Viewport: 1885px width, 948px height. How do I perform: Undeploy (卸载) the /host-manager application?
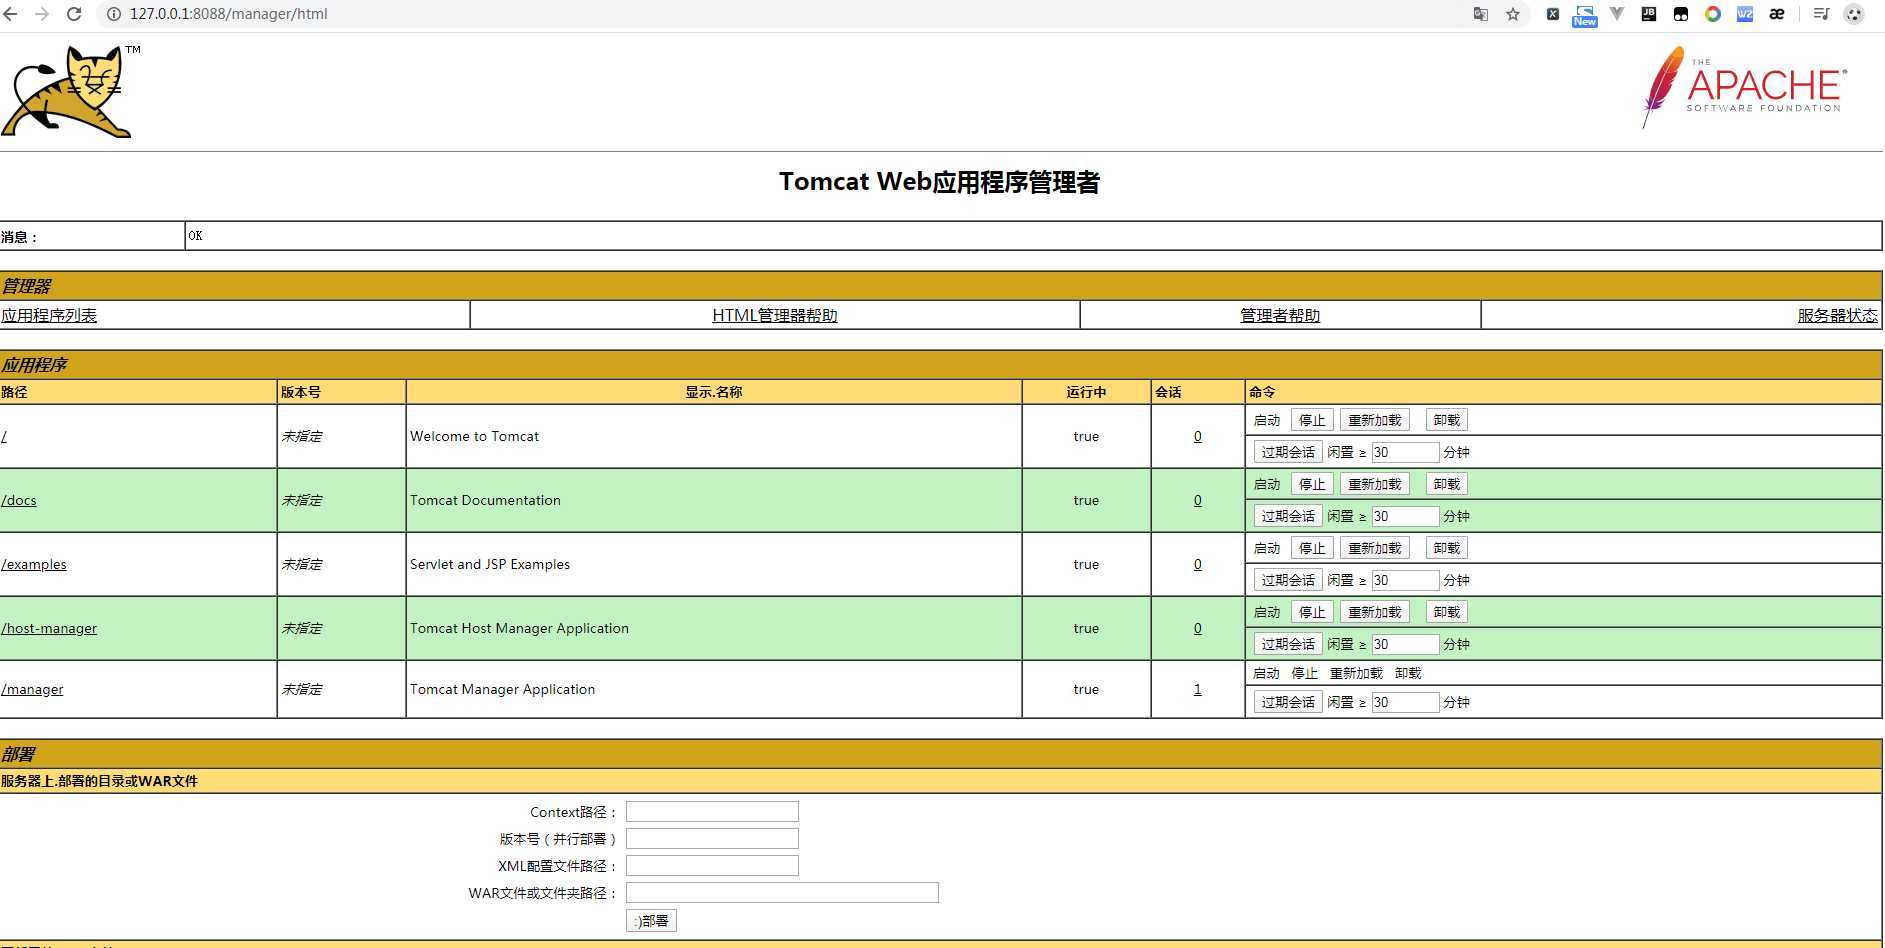coord(1447,612)
